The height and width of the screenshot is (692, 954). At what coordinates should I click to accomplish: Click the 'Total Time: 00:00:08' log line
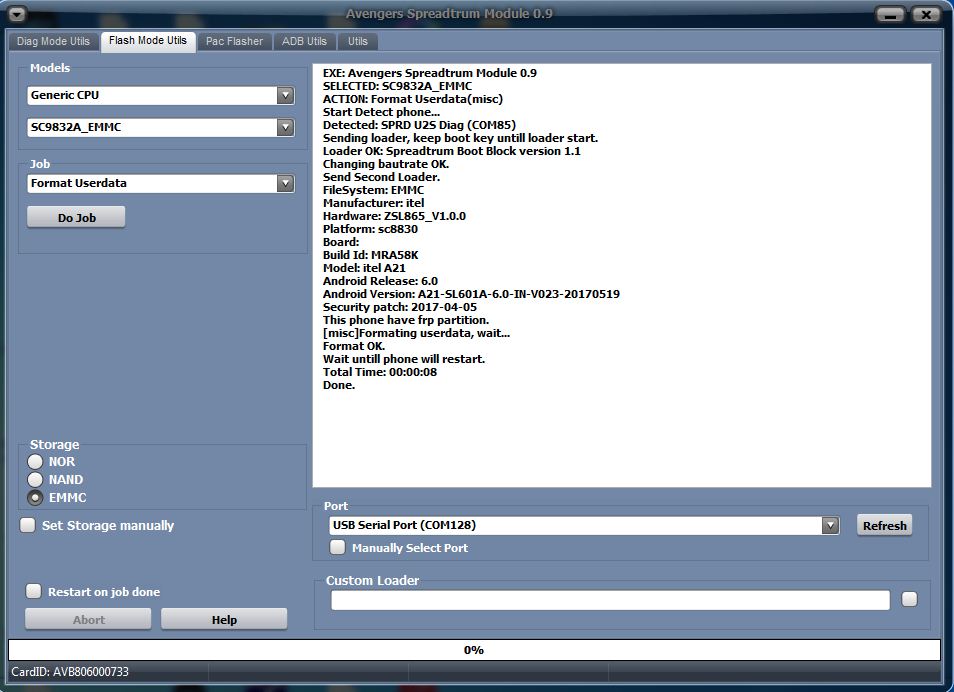(x=380, y=372)
